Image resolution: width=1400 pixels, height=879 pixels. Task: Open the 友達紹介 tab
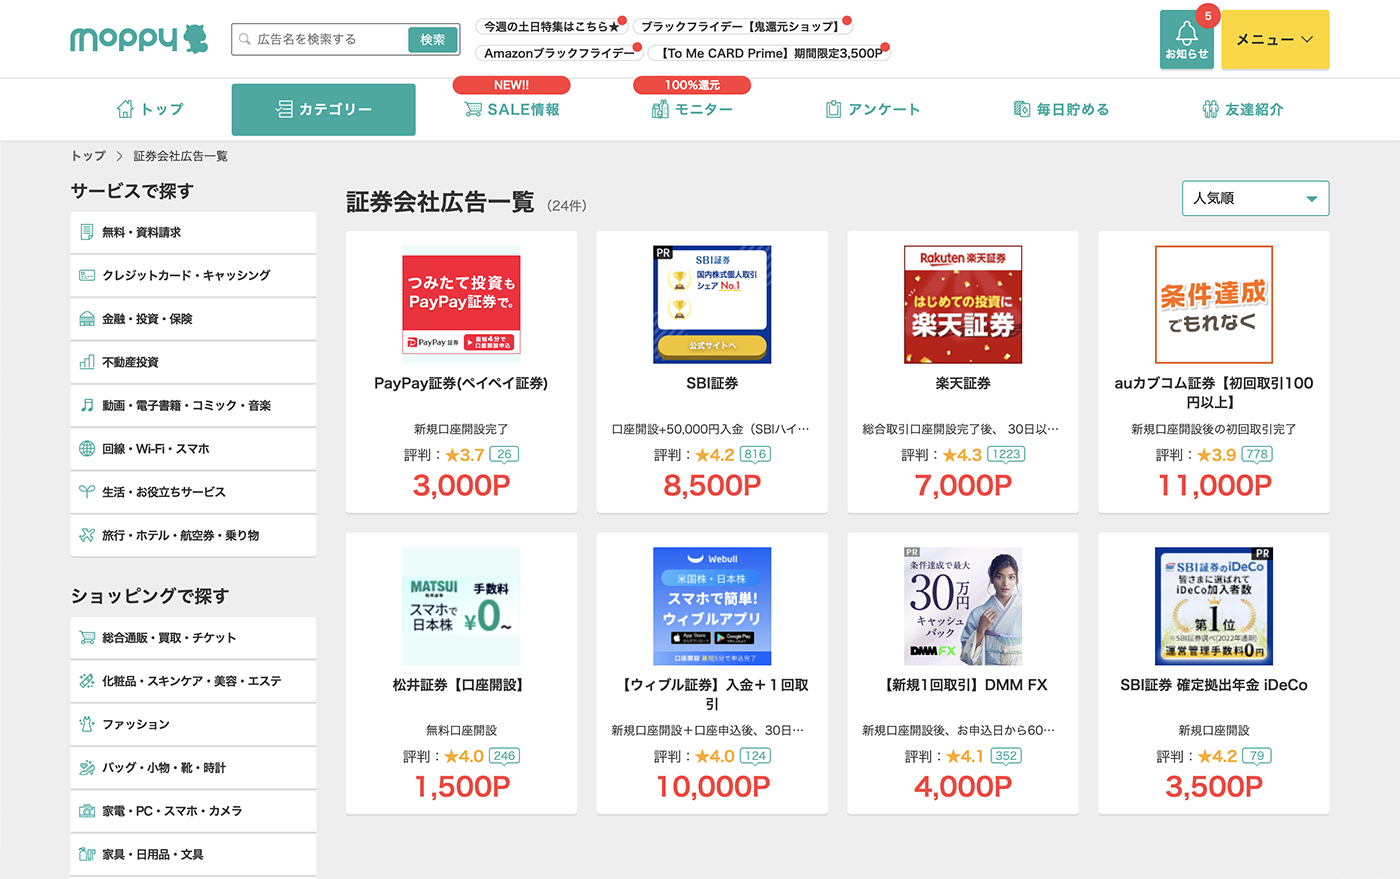click(1243, 109)
